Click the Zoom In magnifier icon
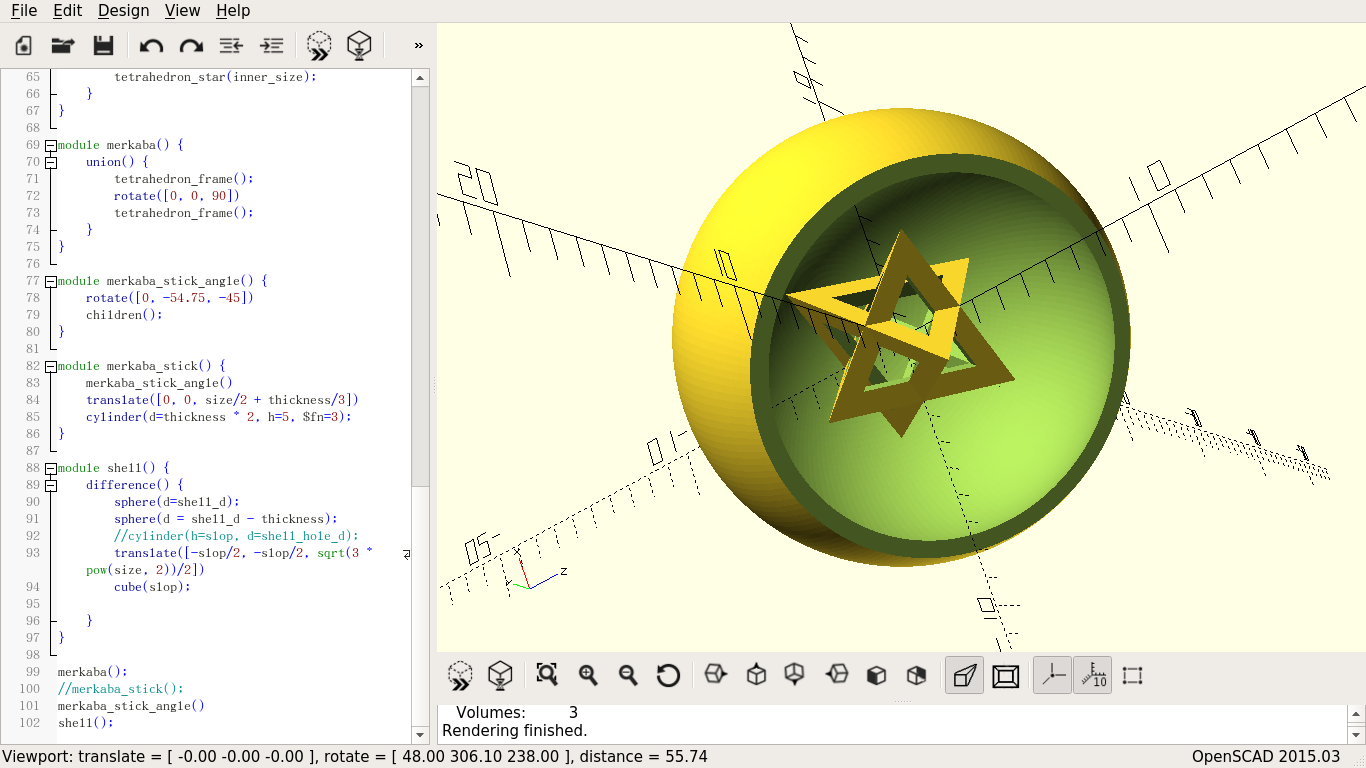The width and height of the screenshot is (1366, 768). coord(588,675)
